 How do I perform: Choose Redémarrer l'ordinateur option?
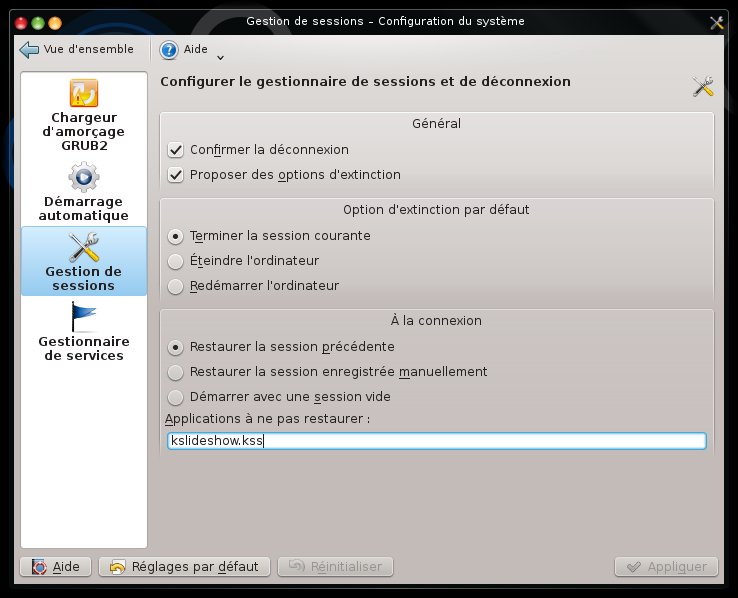pyautogui.click(x=176, y=286)
